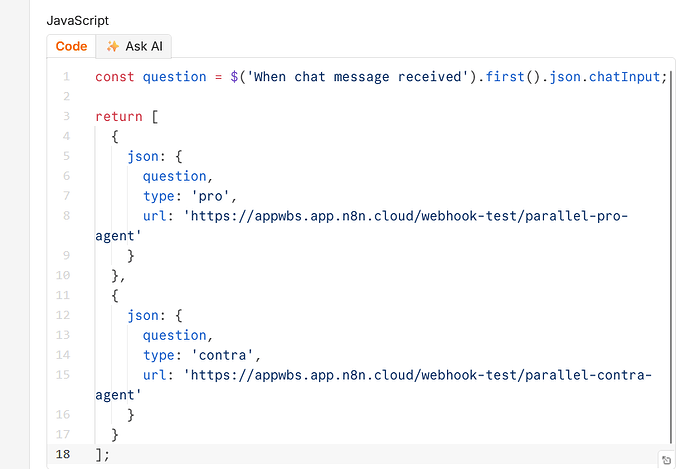Click the 'const' keyword on line 1
Viewport: 690px width, 469px height.
(114, 77)
